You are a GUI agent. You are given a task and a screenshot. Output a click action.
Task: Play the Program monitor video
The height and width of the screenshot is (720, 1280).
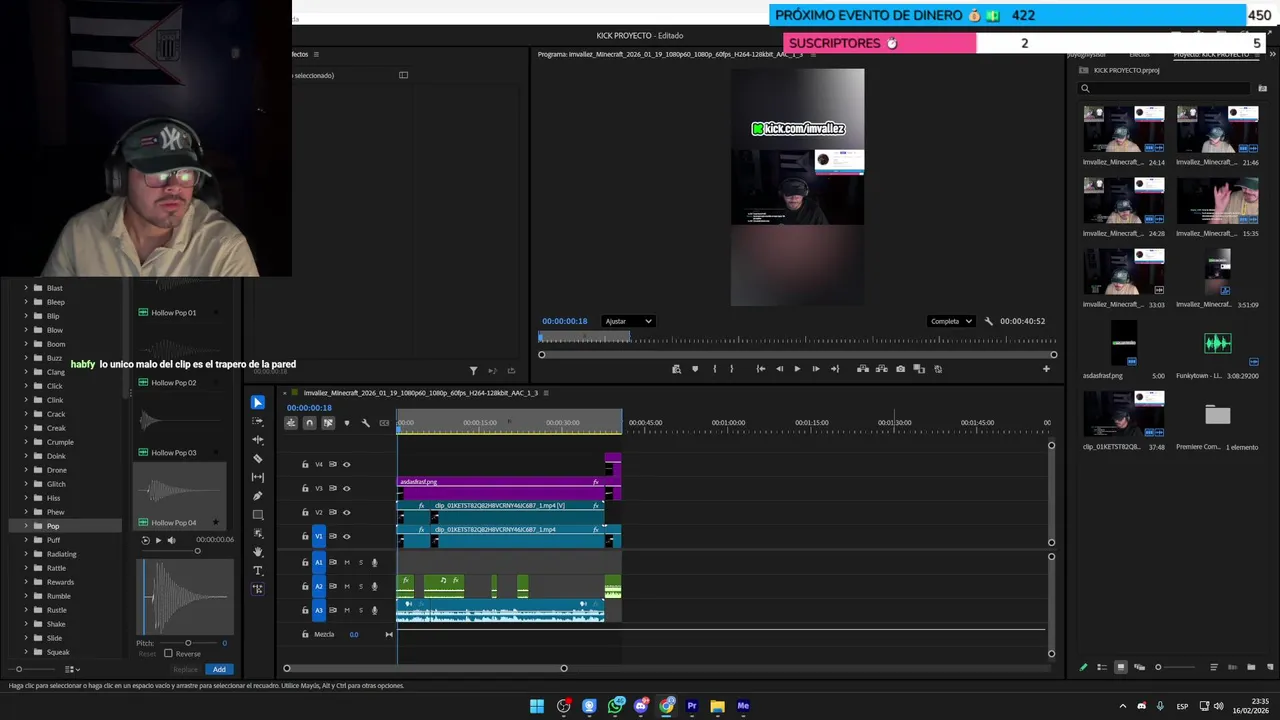(x=797, y=369)
